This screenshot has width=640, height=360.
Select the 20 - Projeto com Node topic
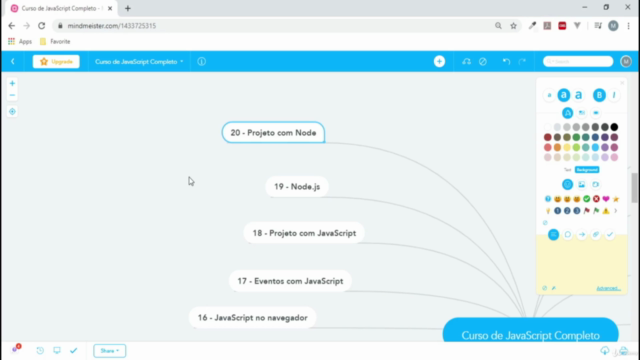tap(273, 133)
